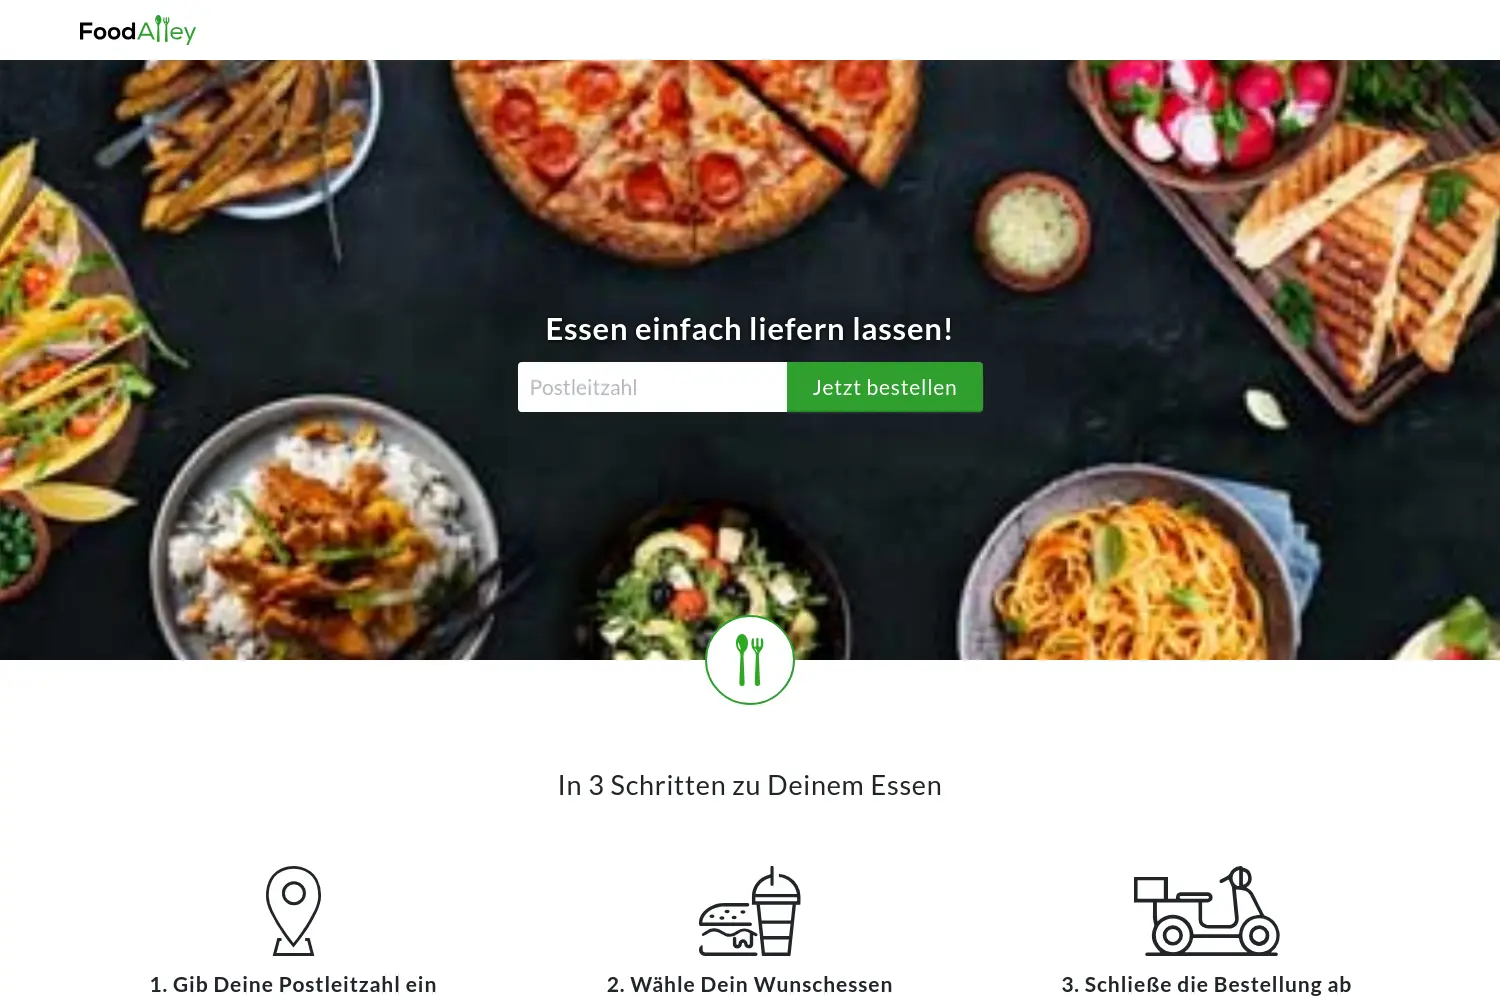The width and height of the screenshot is (1500, 1000).
Task: Click the Jetzt bestellen button
Action: pyautogui.click(x=885, y=387)
